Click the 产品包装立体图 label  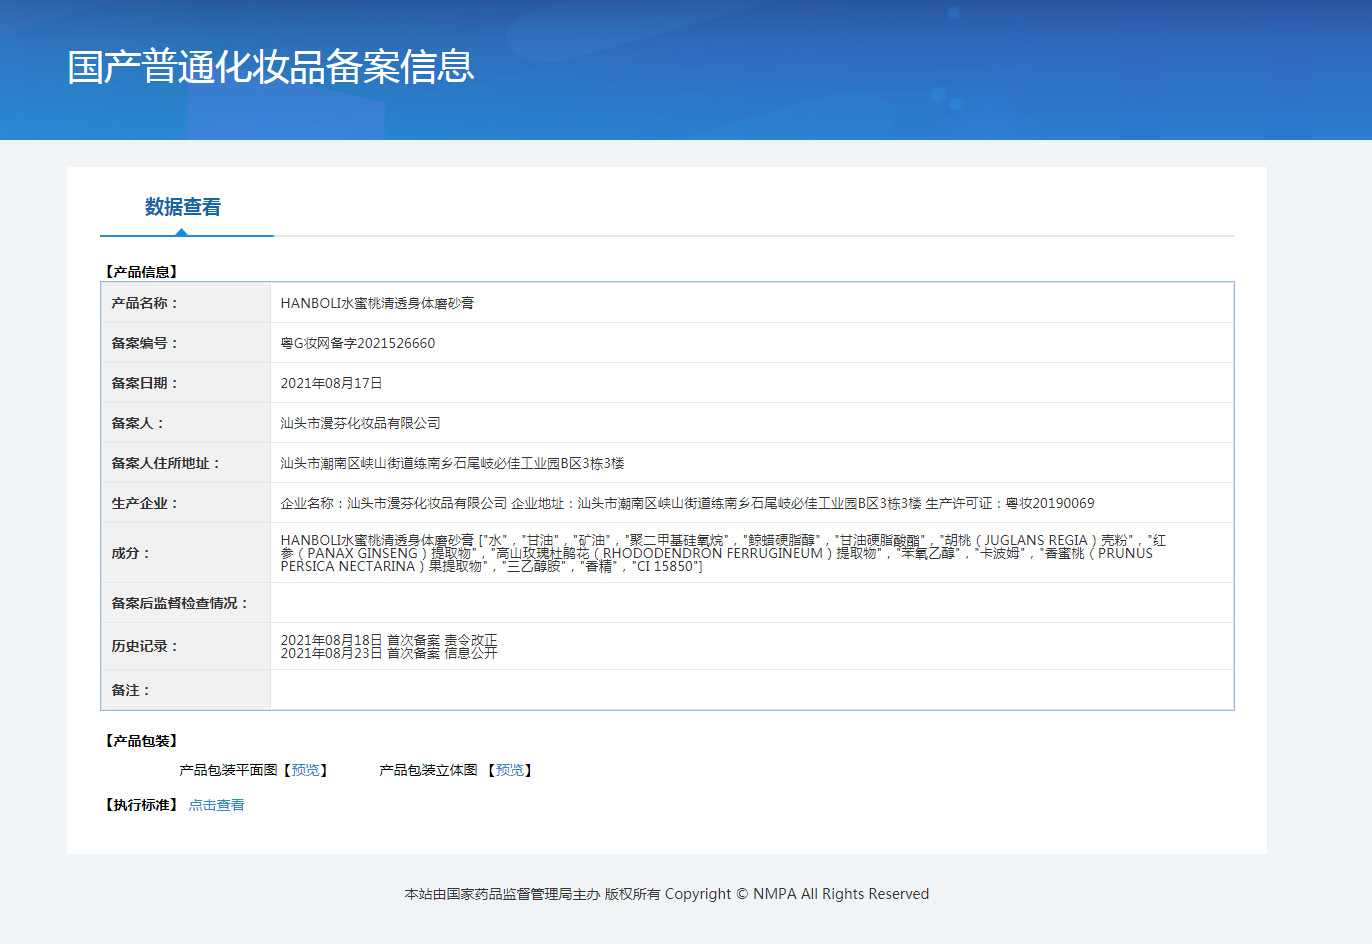coord(428,770)
